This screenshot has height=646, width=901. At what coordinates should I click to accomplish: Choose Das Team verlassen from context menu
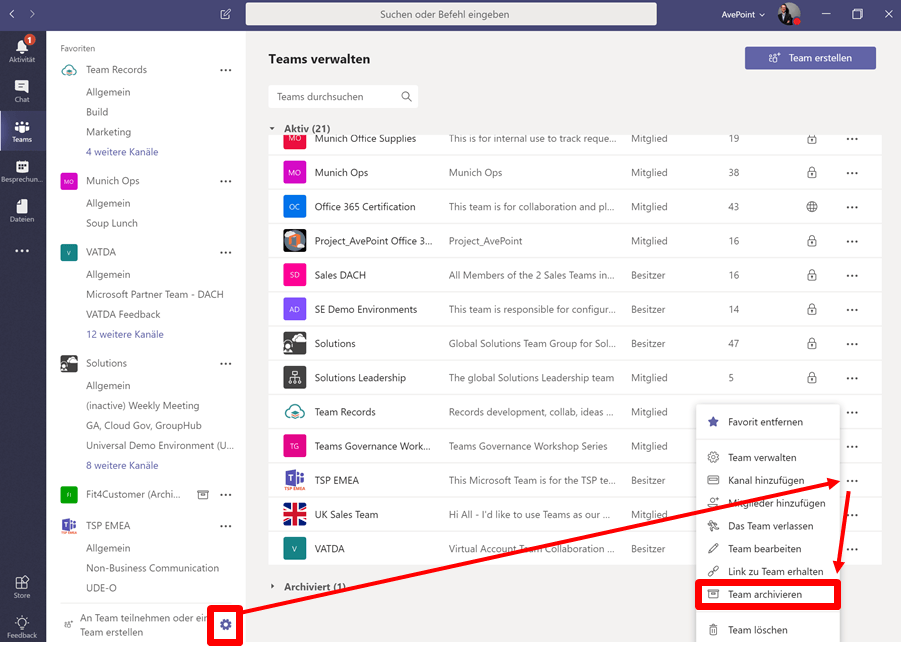[x=768, y=526]
